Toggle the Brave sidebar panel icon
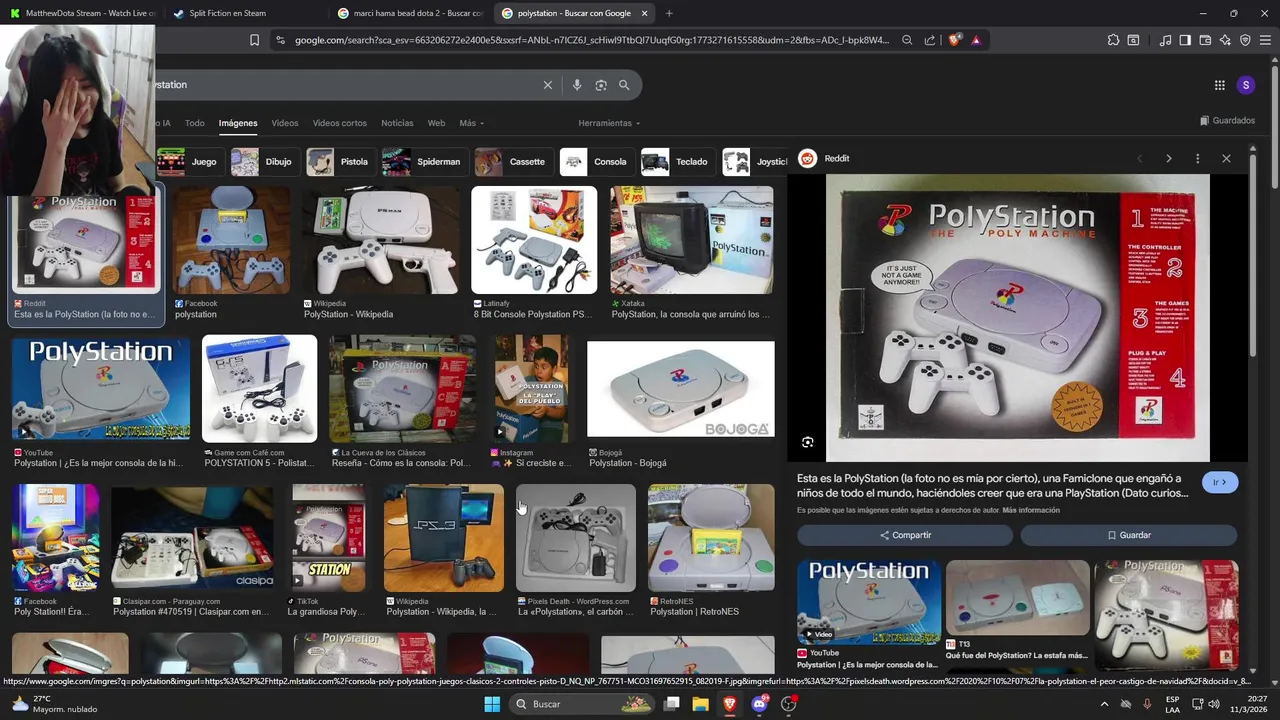Screen dimensions: 1280x720 1185,40
